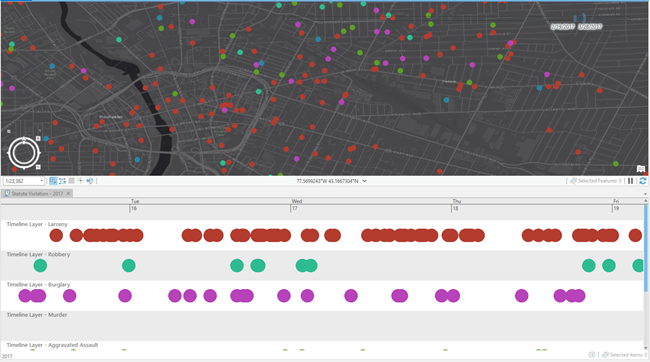Close the Statute Violation - 2017 tab
The height and width of the screenshot is (362, 650).
(x=68, y=194)
